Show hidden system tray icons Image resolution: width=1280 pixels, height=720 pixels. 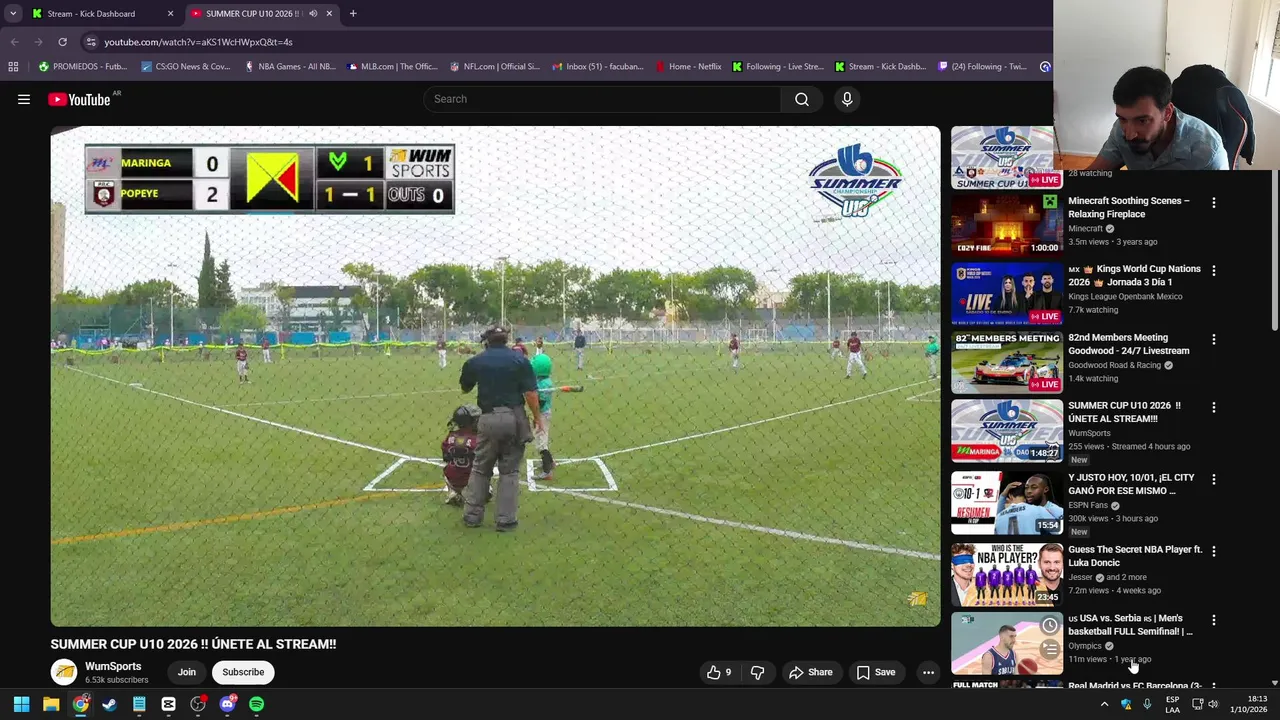pos(1104,705)
